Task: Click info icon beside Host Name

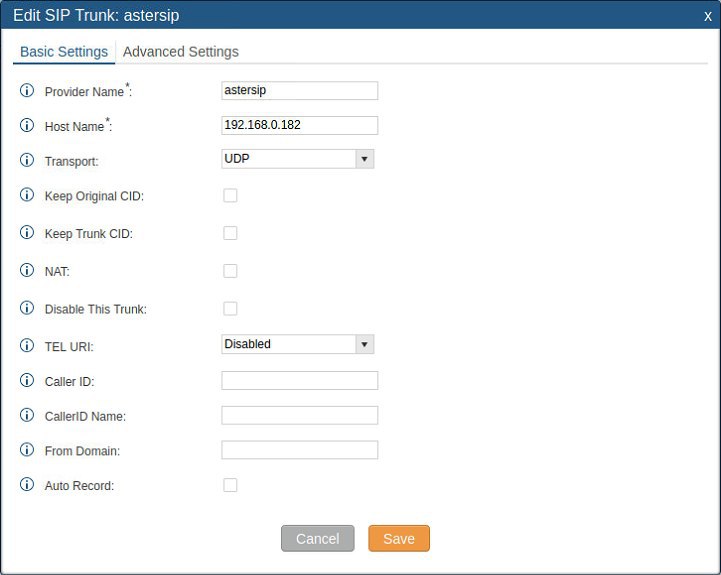Action: pyautogui.click(x=27, y=125)
